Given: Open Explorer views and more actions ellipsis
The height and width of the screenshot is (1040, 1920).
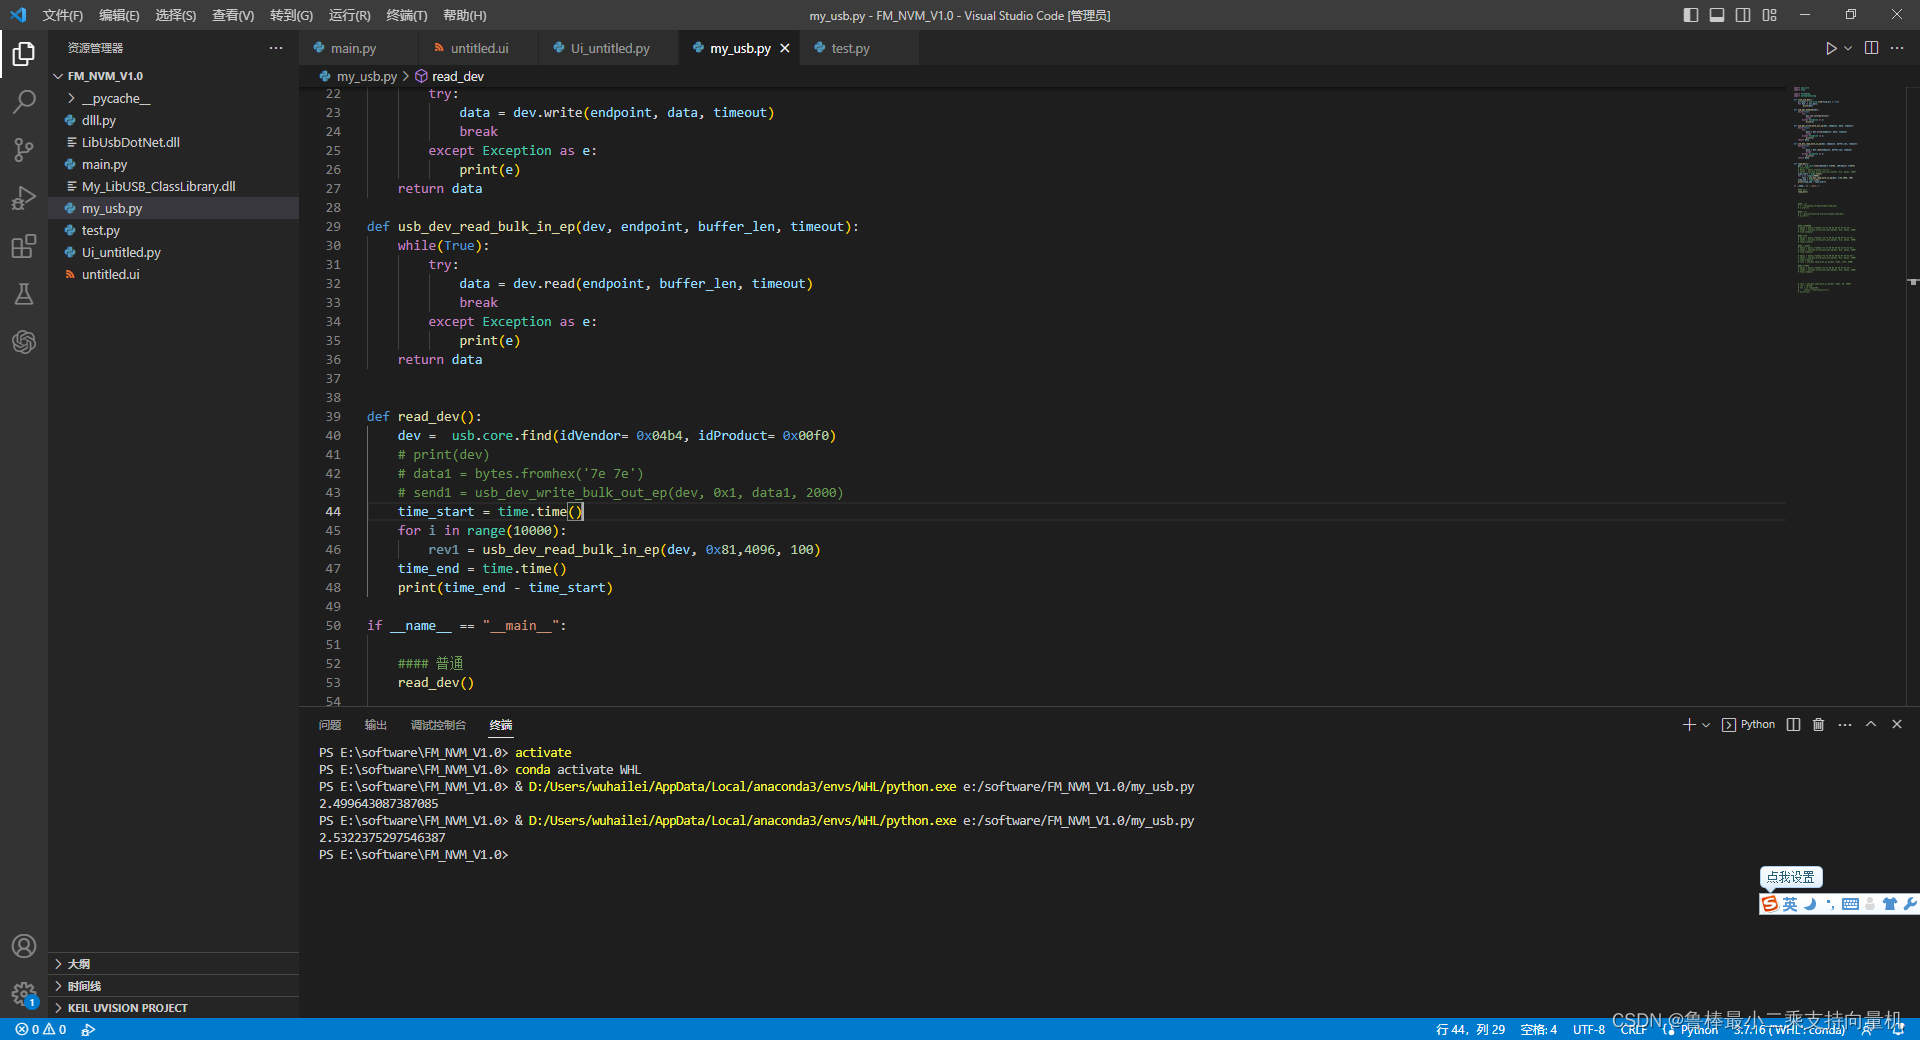Looking at the screenshot, I should pyautogui.click(x=276, y=48).
